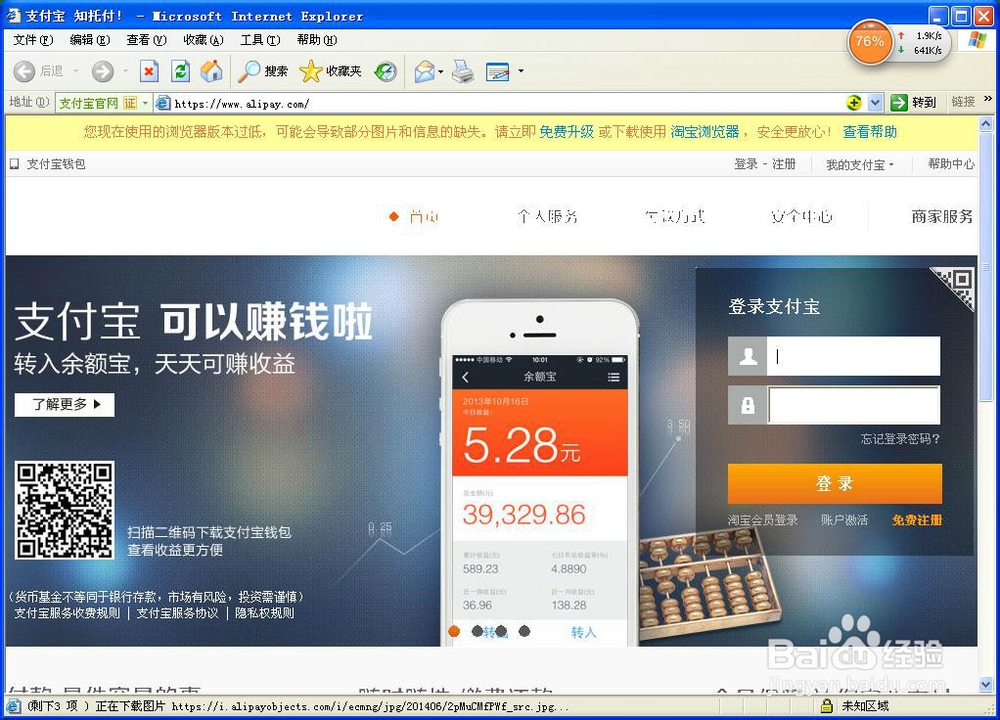This screenshot has height=720, width=1000.
Task: Click the scrollbar up arrow
Action: pos(986,124)
